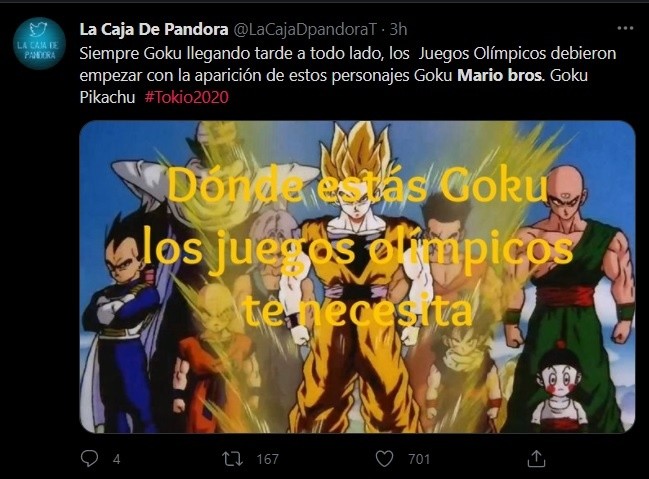The height and width of the screenshot is (479, 649).
Task: View the 701 likes count
Action: click(x=419, y=459)
